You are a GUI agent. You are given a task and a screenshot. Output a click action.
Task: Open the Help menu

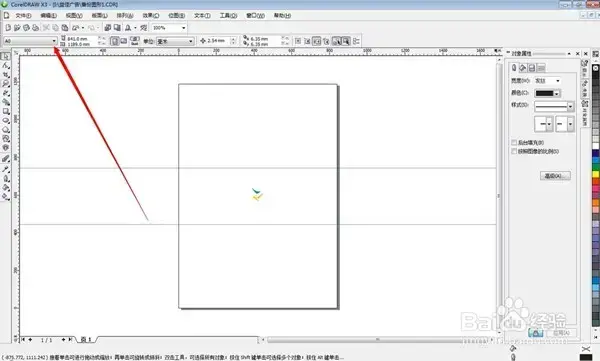coord(282,16)
